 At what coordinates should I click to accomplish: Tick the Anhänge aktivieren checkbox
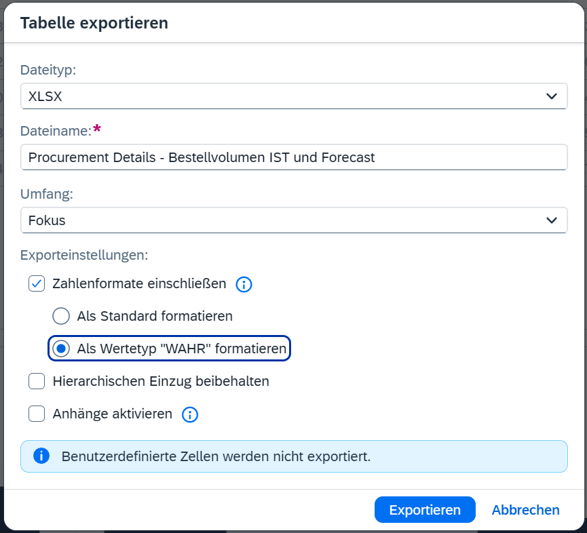click(36, 414)
